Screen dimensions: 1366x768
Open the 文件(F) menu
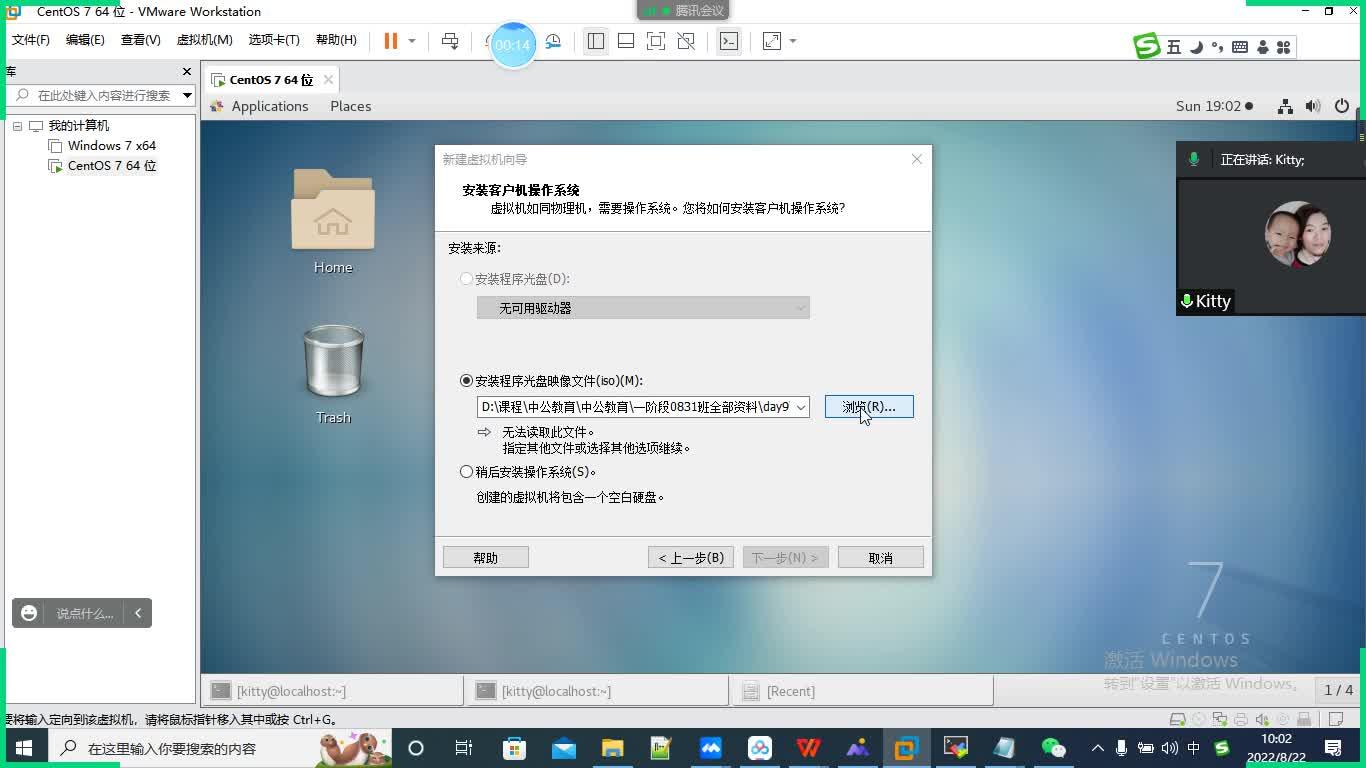pyautogui.click(x=30, y=40)
